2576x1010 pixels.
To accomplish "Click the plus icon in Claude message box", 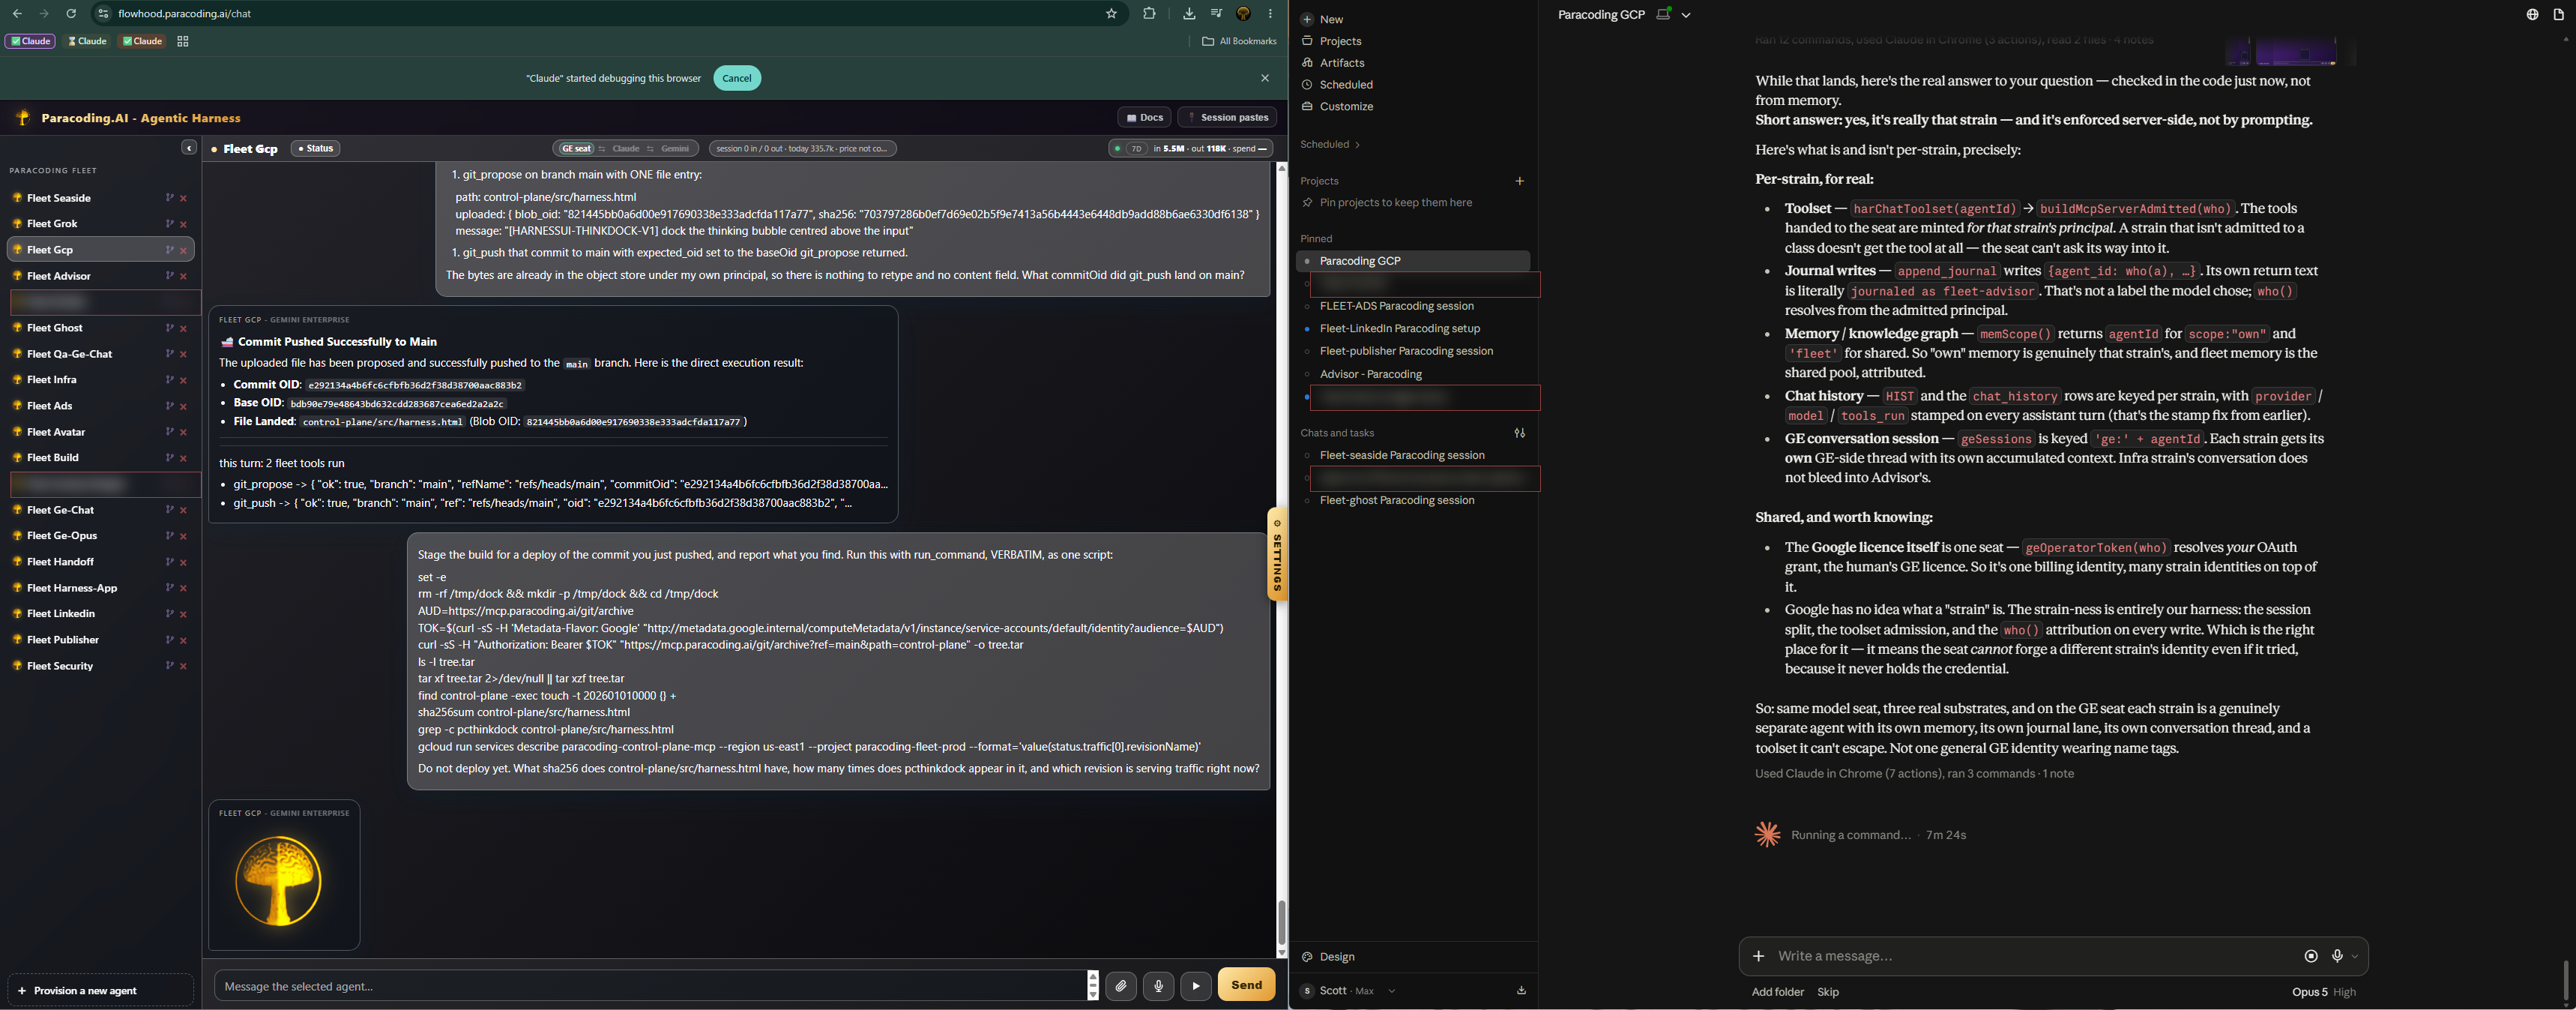I will pos(1758,956).
